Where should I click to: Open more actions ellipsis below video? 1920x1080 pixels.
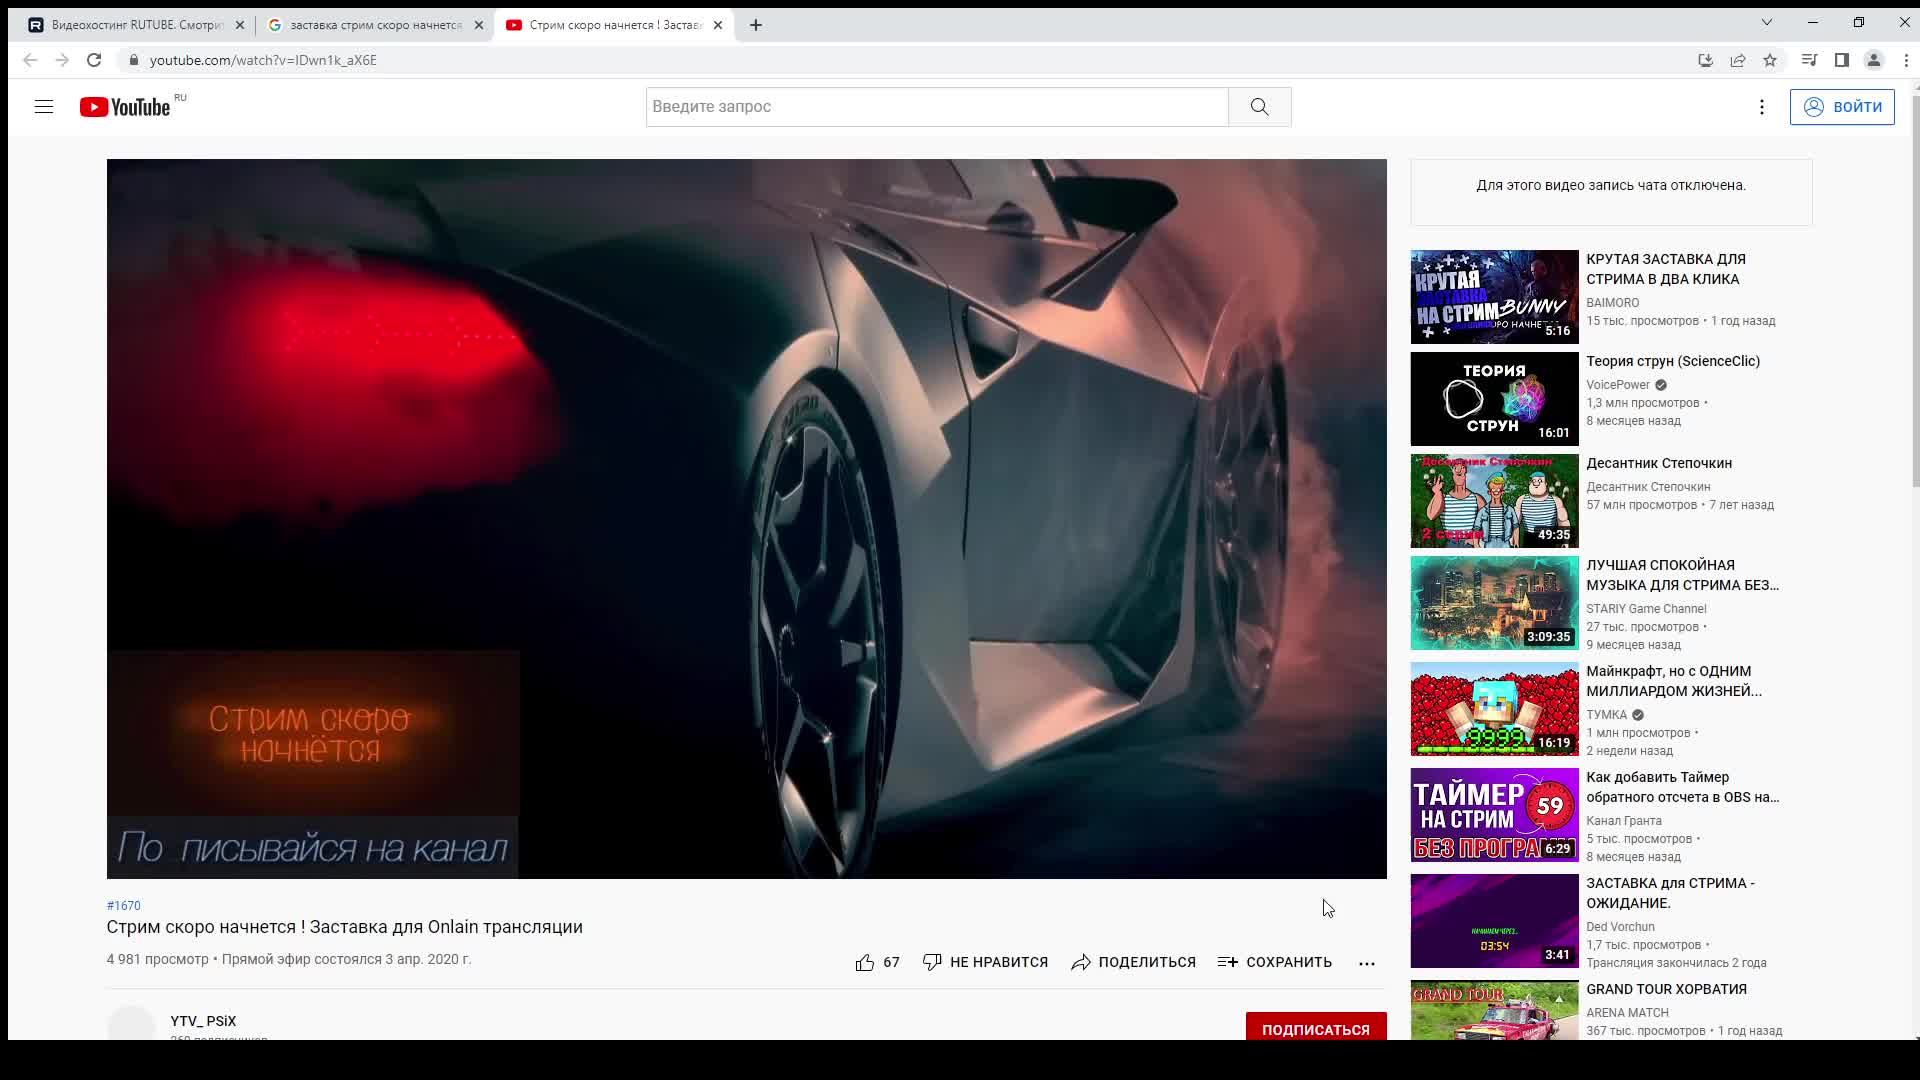coord(1367,963)
